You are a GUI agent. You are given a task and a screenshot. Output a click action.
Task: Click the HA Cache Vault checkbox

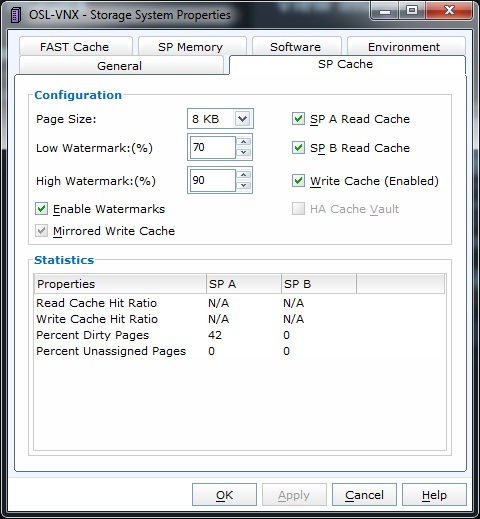point(298,209)
